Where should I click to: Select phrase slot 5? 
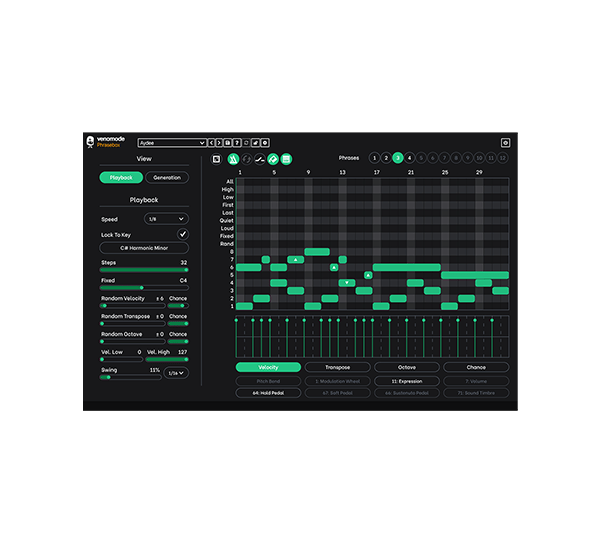(421, 158)
